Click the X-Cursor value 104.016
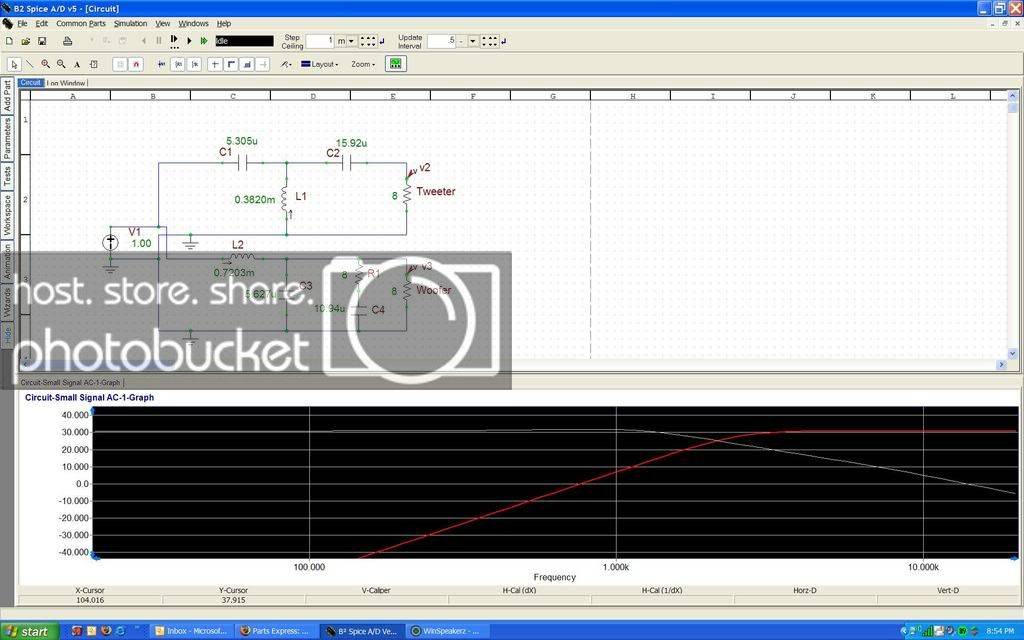Screen dimensions: 1024x640 pos(90,600)
